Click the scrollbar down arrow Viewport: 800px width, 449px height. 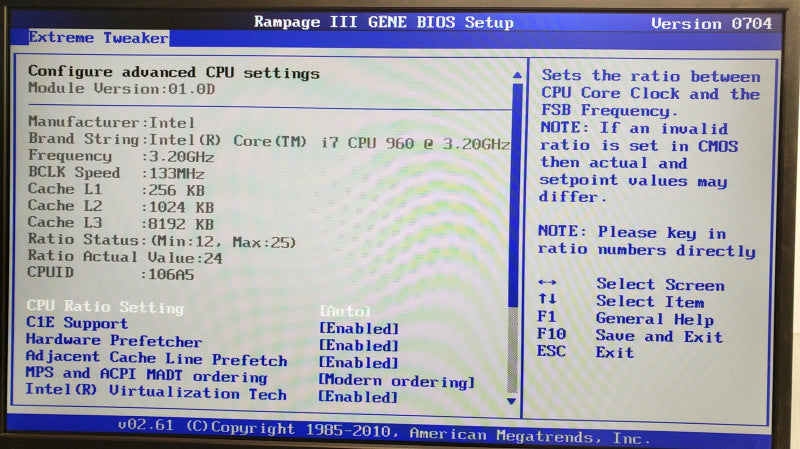click(x=512, y=401)
